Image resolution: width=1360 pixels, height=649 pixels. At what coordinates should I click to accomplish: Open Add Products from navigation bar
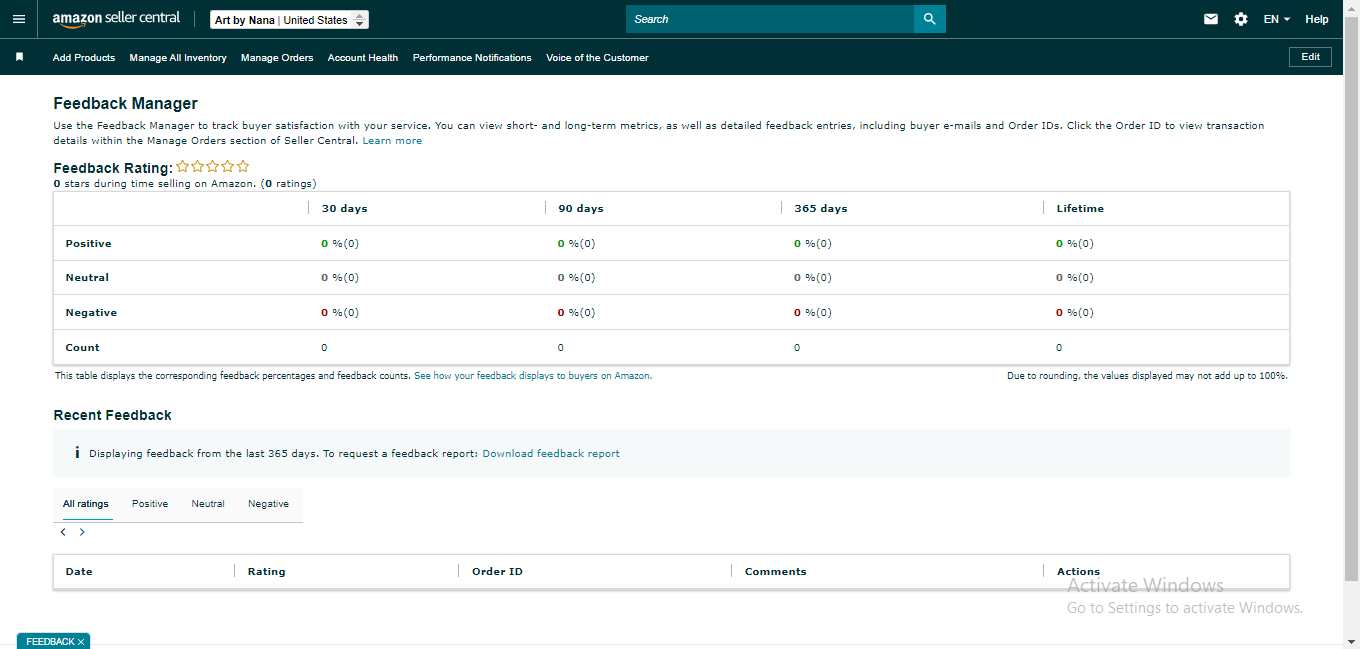(84, 58)
